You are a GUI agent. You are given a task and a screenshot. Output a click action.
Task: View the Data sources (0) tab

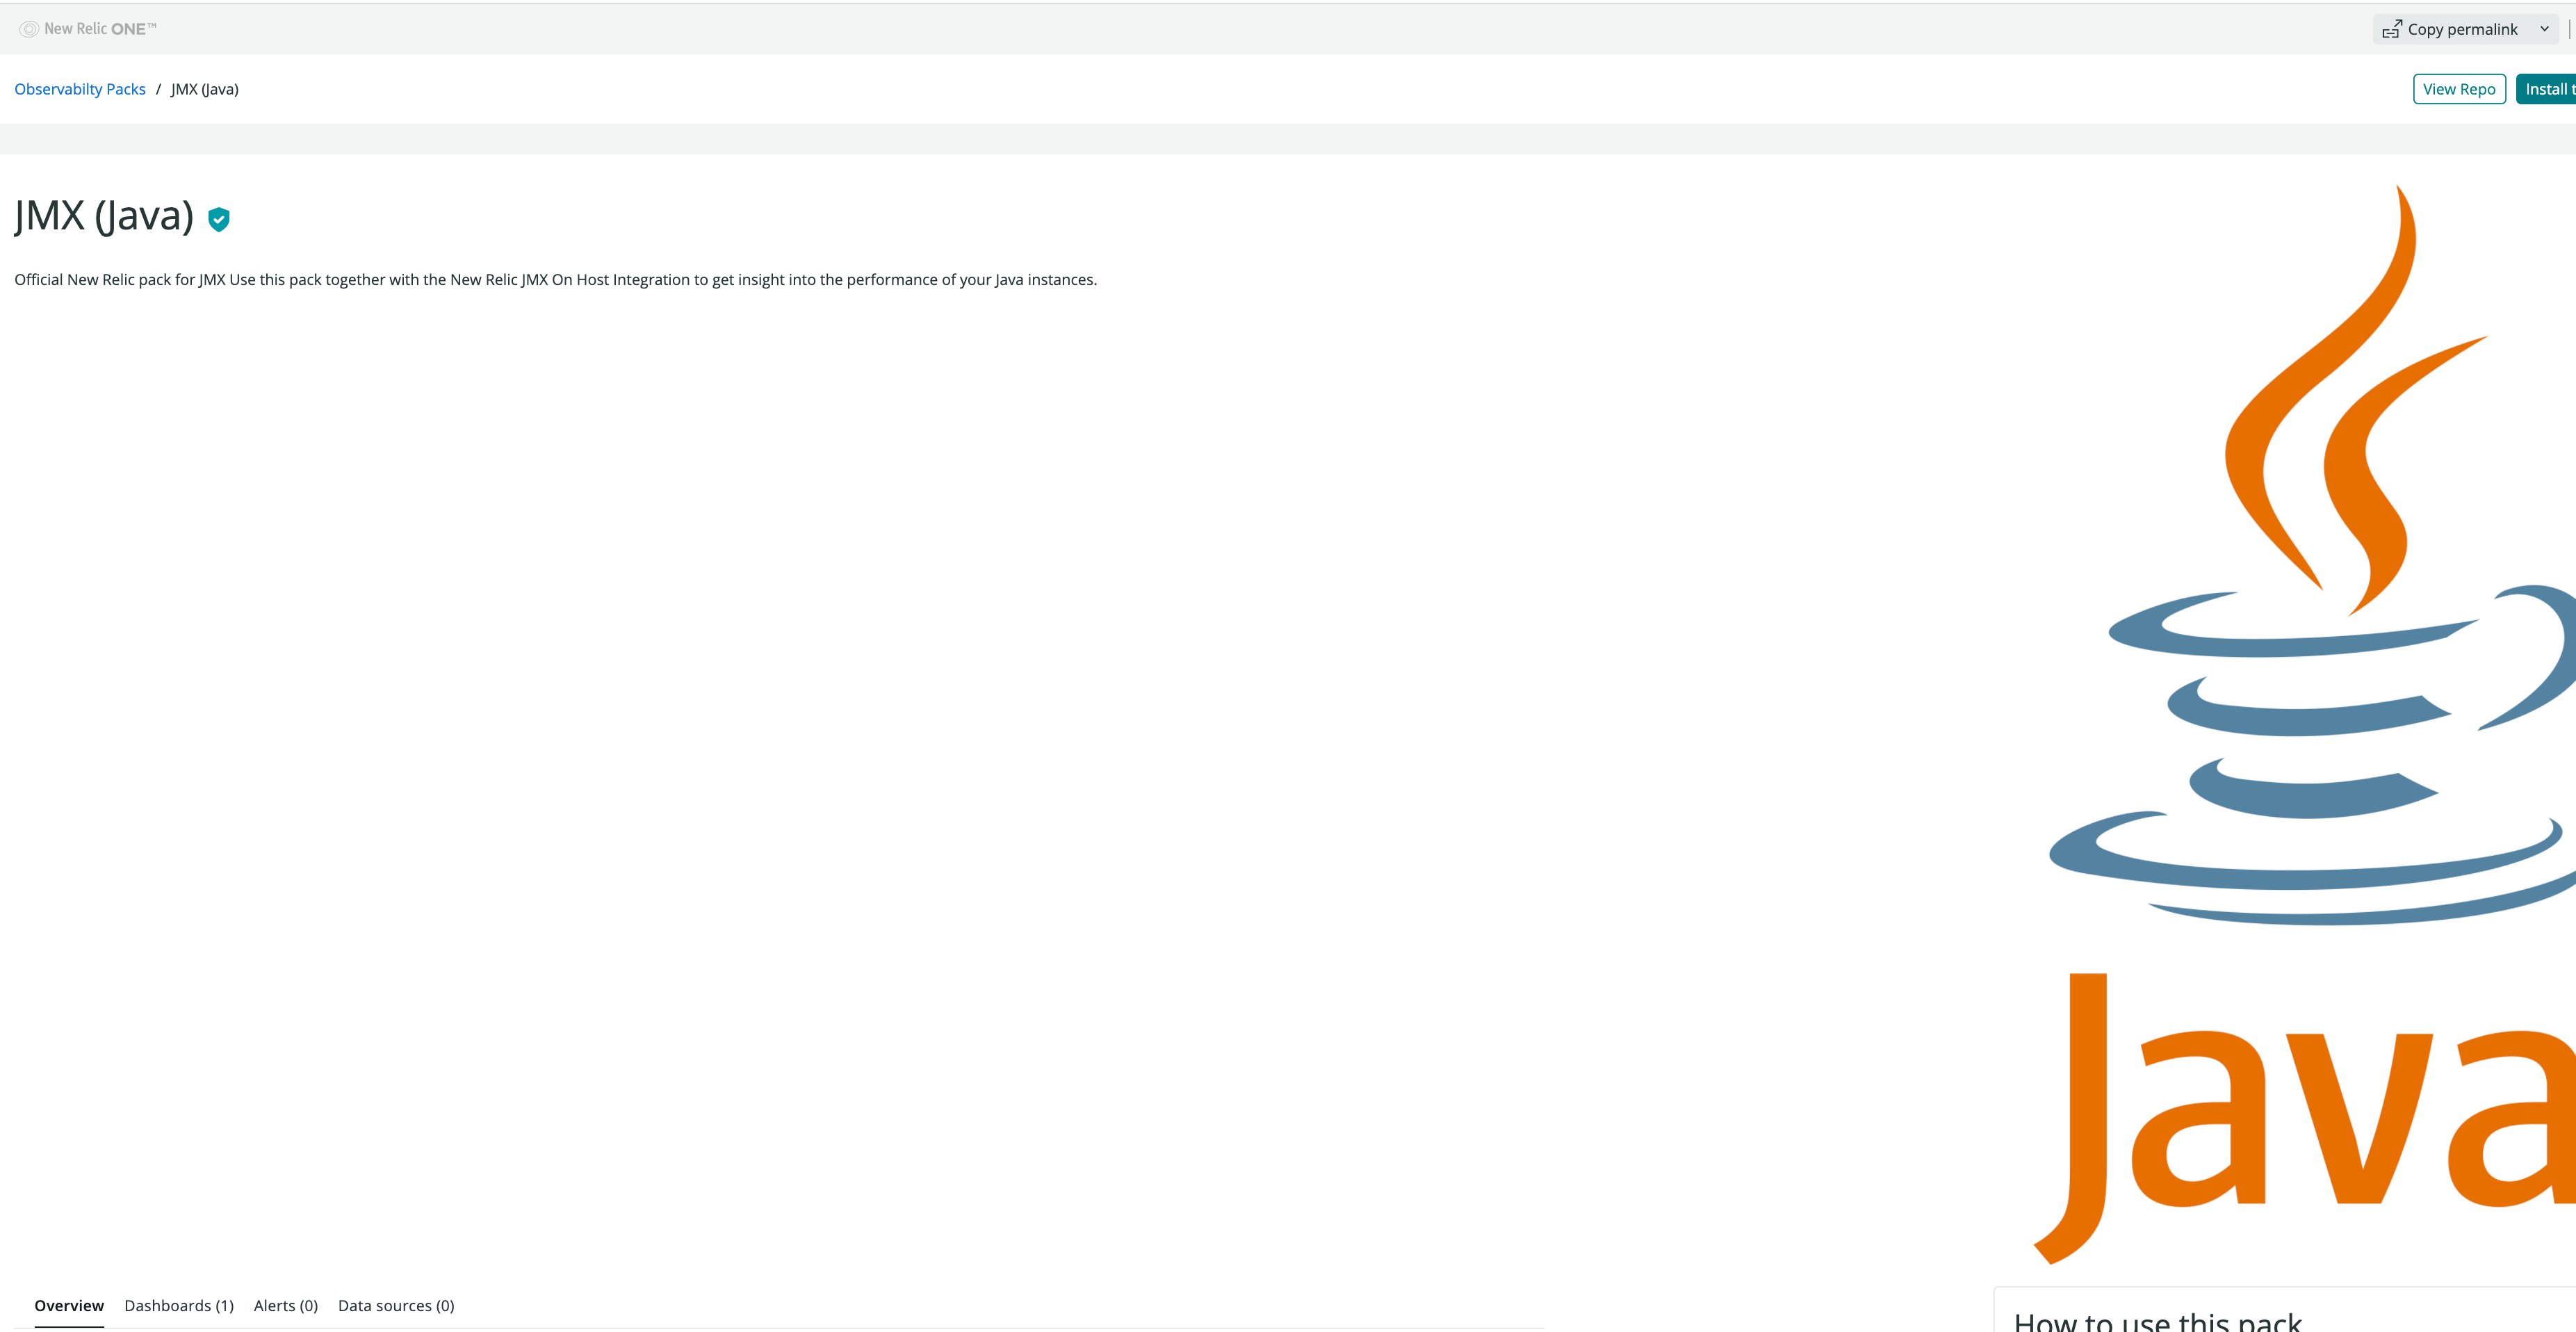click(x=396, y=1305)
